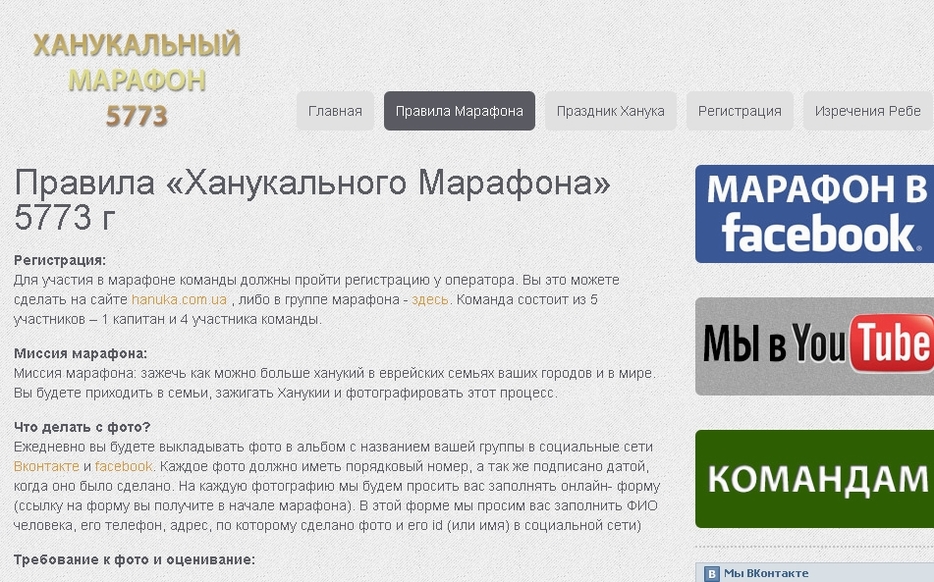Screen dimensions: 934x582
Task: Click the Что делать с фото? heading
Action: (x=82, y=426)
